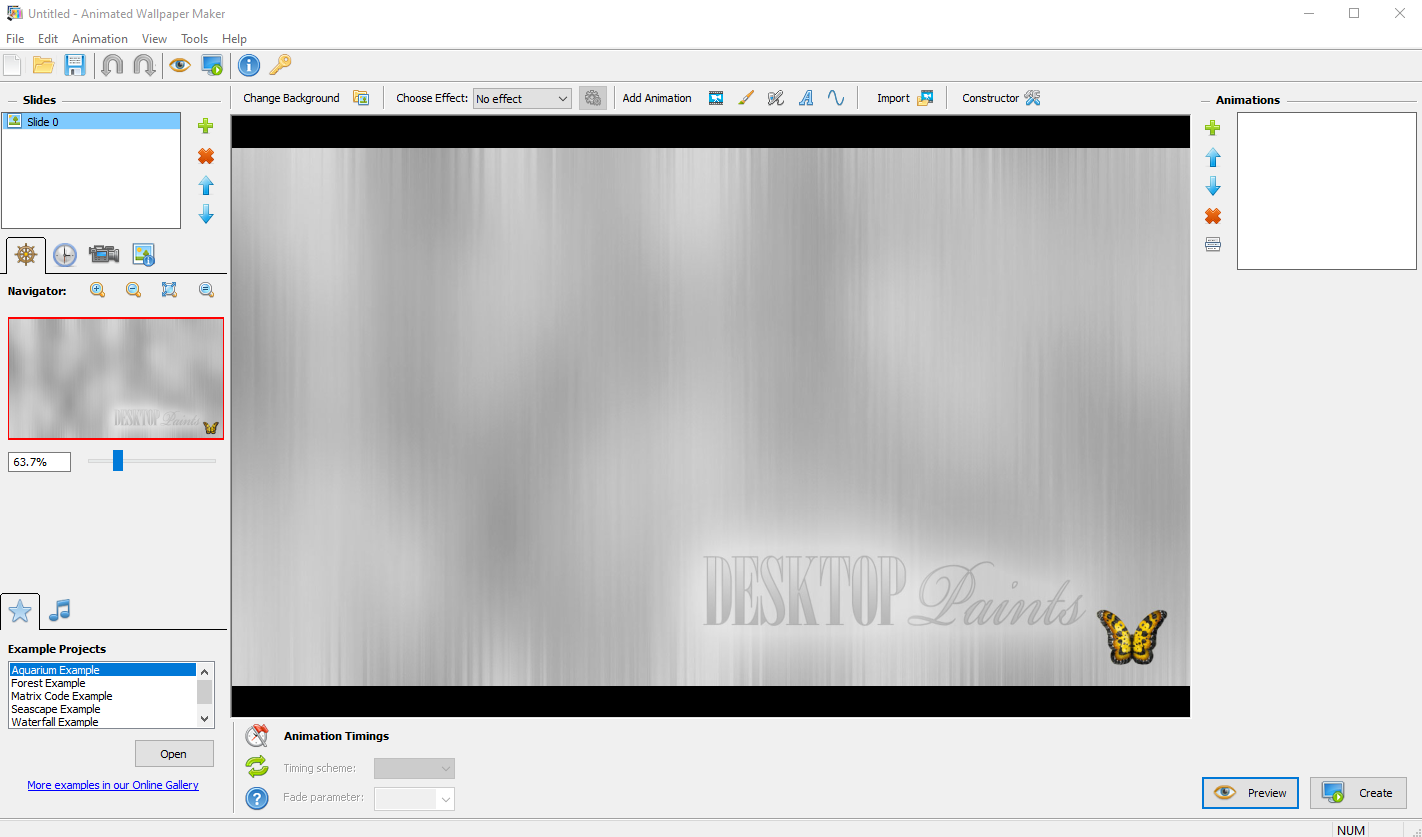Select Matrix Code Example project
1422x837 pixels.
(102, 696)
